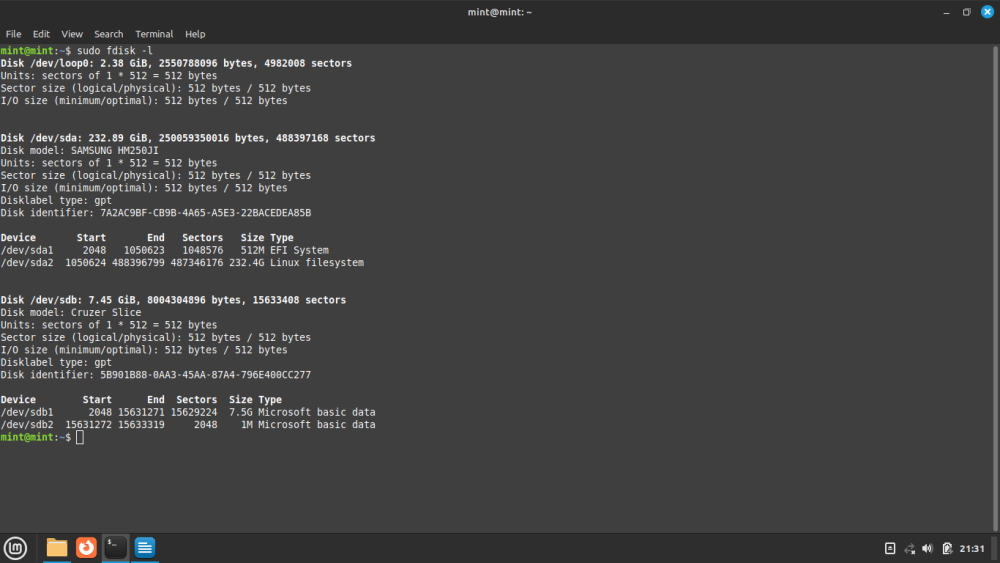Click the terminal vertical scrollbar
Screen dimensions: 1000x563
[x=996, y=288]
